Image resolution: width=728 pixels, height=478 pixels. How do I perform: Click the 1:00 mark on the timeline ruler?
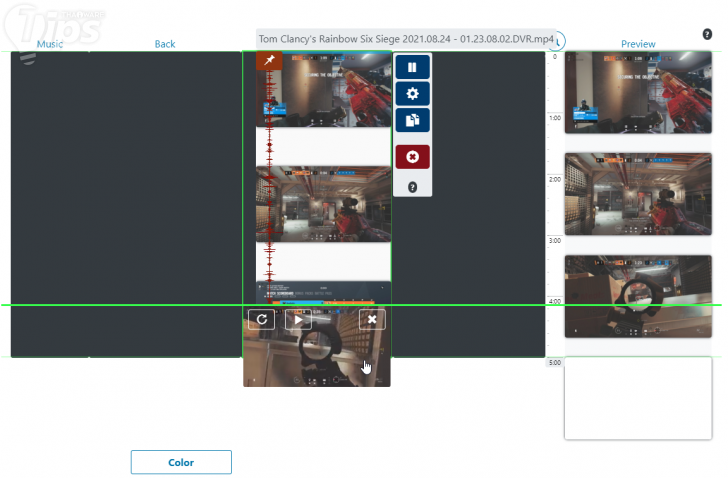tap(555, 118)
